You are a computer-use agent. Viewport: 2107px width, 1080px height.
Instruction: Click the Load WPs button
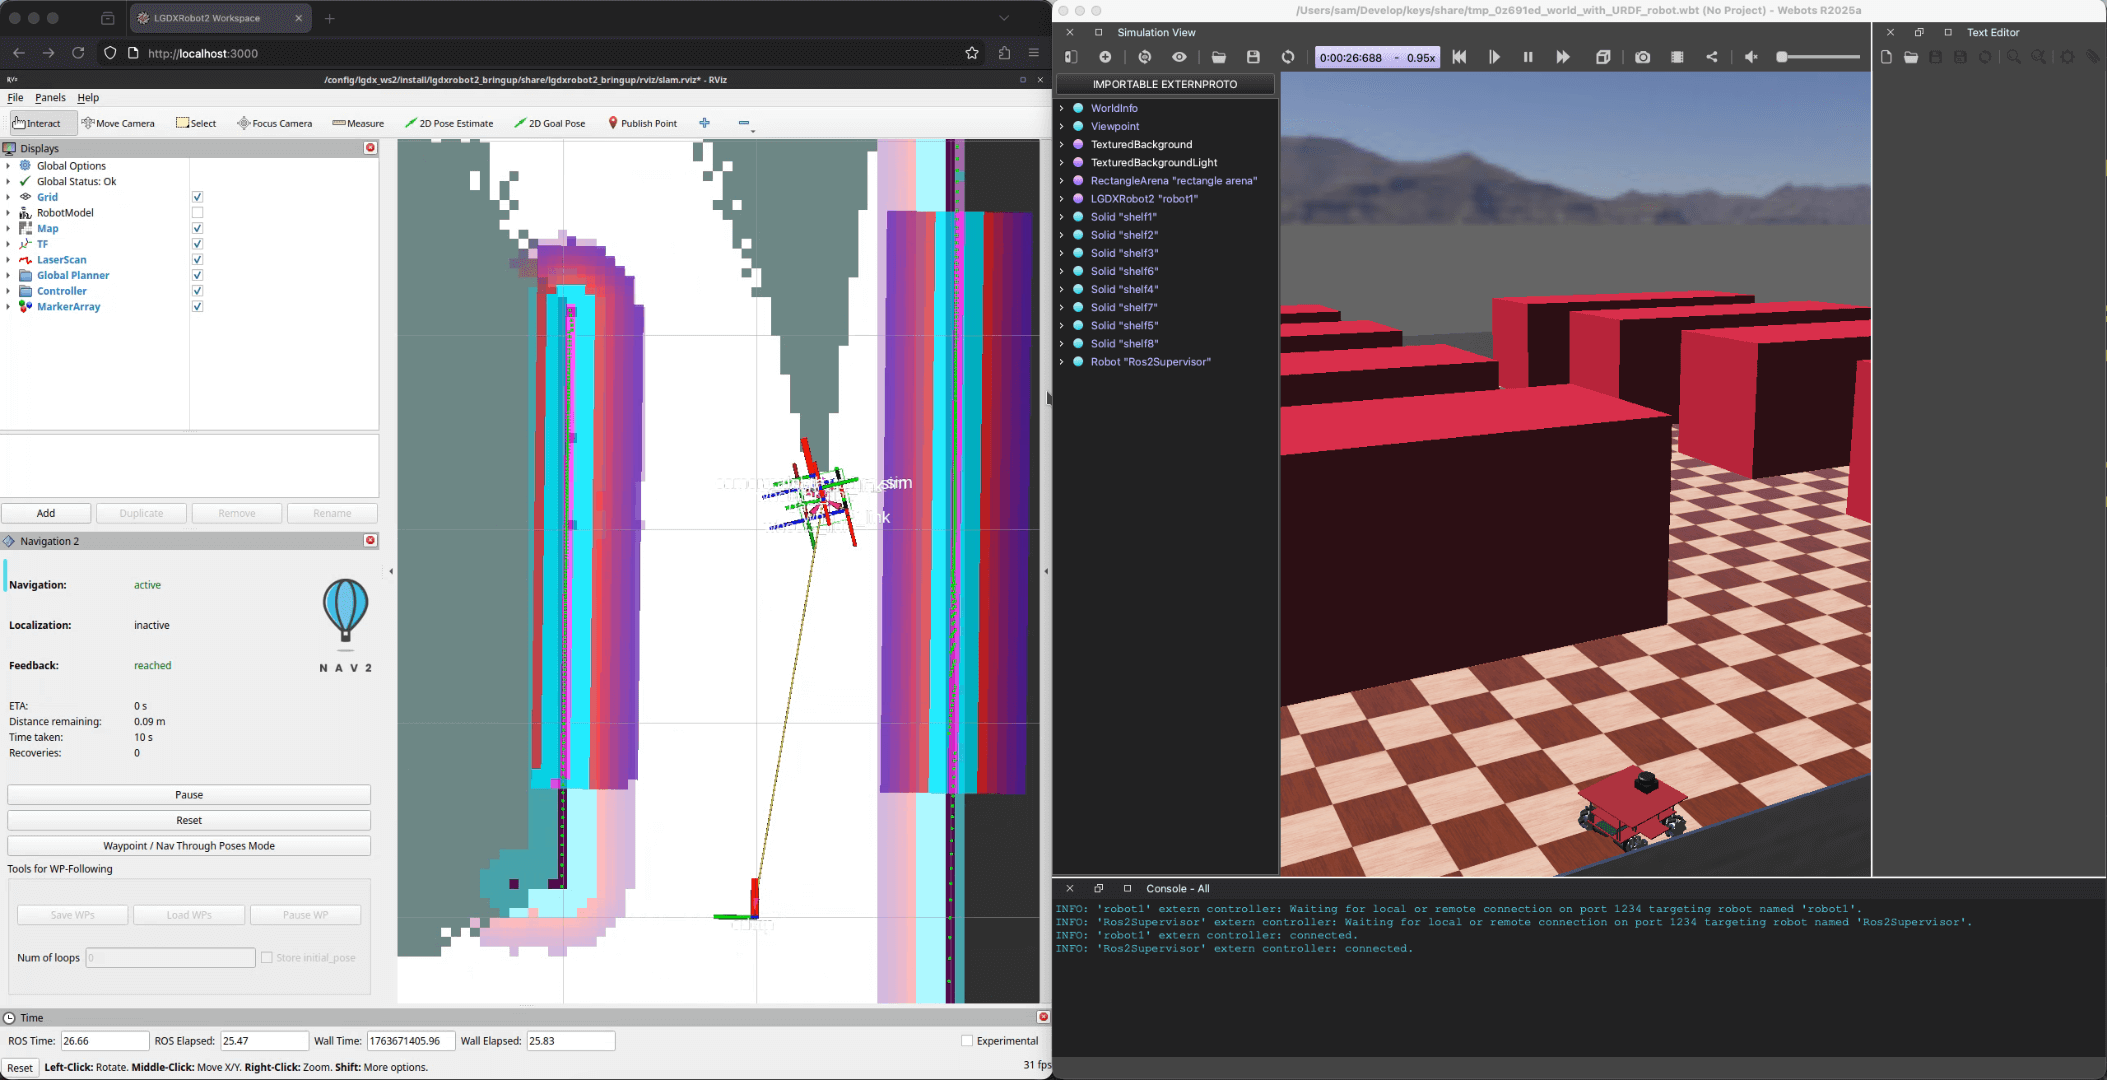pos(188,914)
